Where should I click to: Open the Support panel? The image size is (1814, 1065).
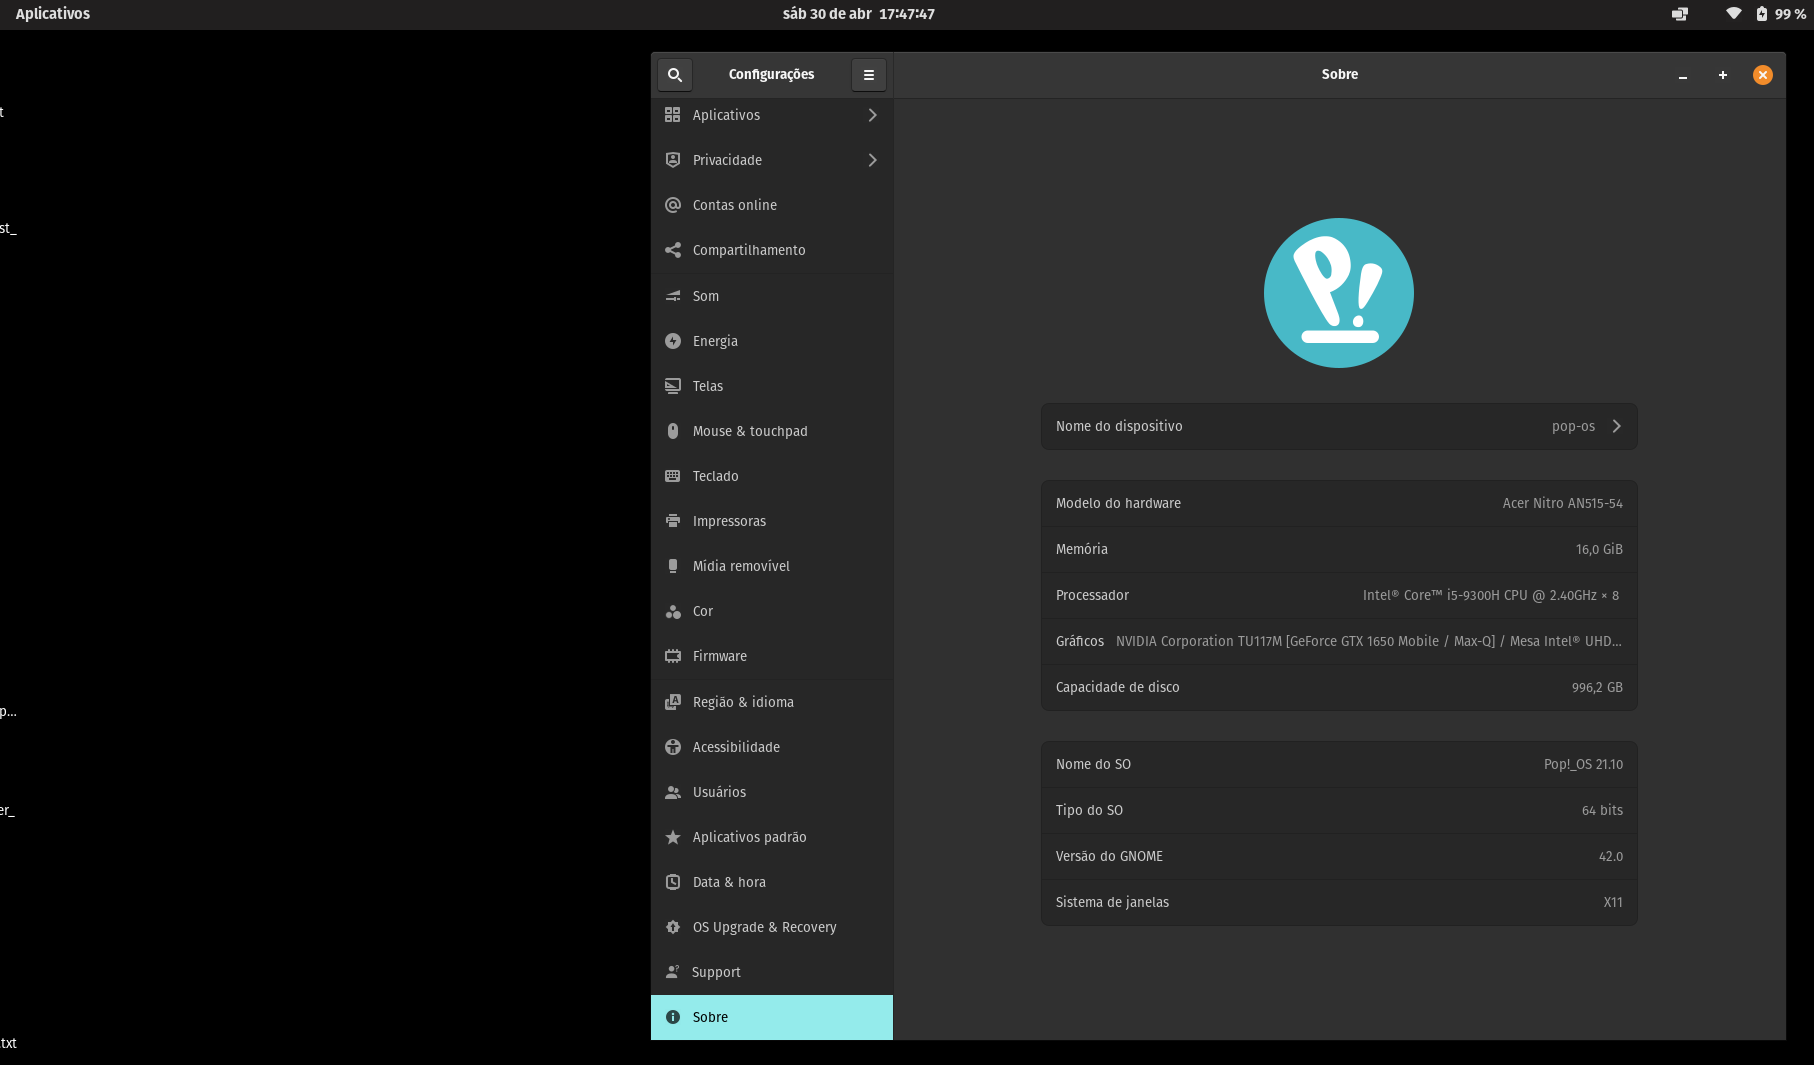click(772, 972)
